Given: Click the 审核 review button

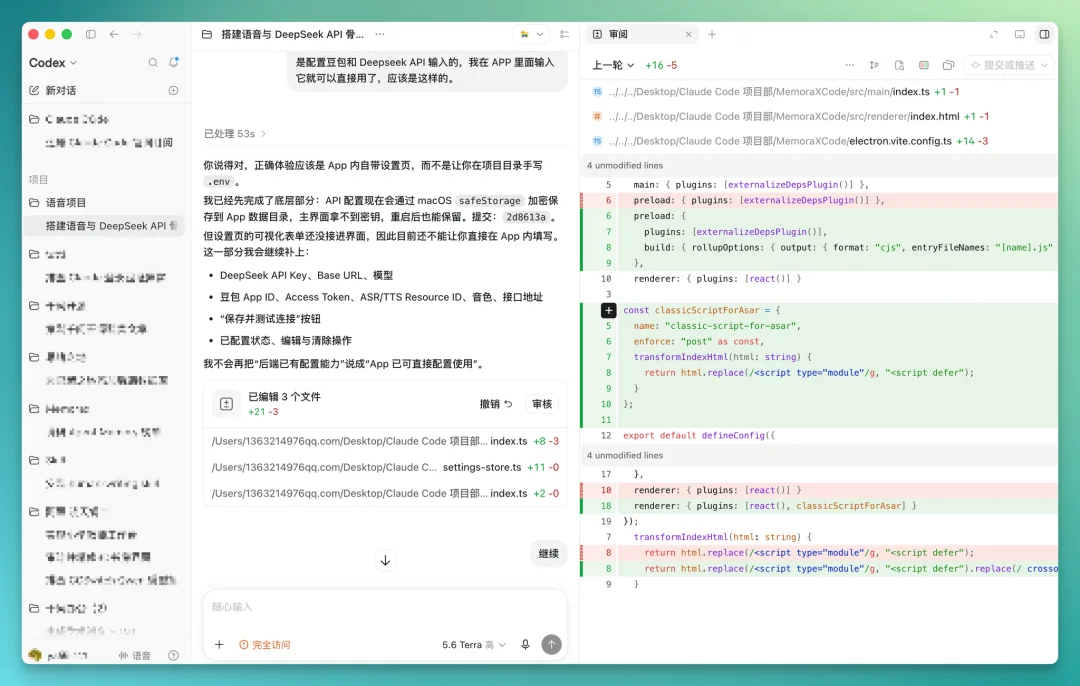Looking at the screenshot, I should [542, 404].
